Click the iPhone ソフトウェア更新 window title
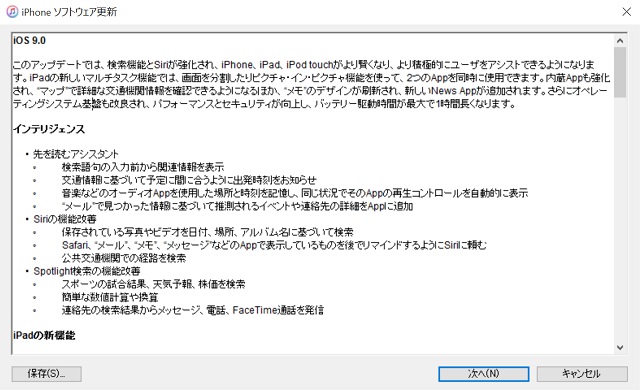This screenshot has height=390, width=640. point(69,12)
